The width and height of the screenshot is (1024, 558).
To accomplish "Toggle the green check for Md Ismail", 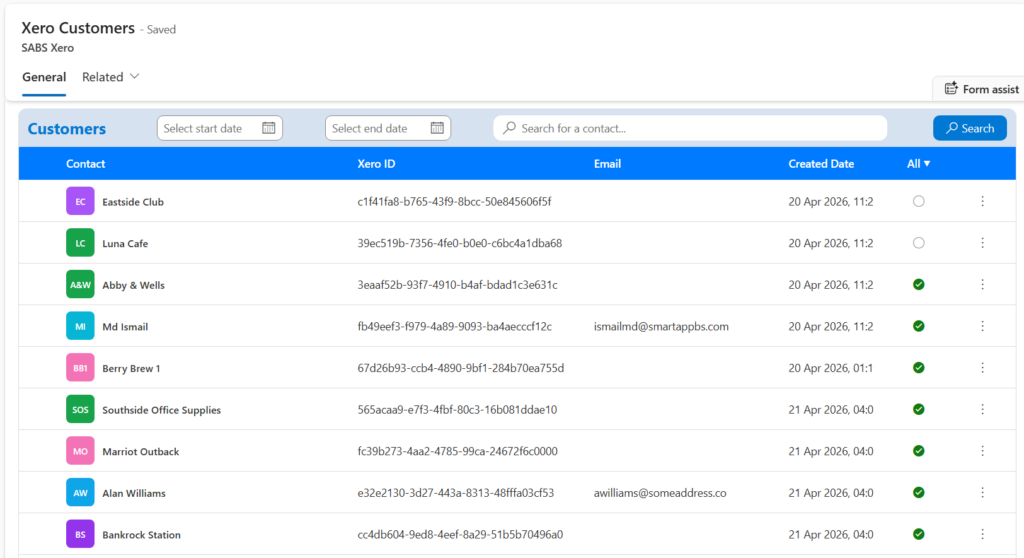I will (918, 326).
